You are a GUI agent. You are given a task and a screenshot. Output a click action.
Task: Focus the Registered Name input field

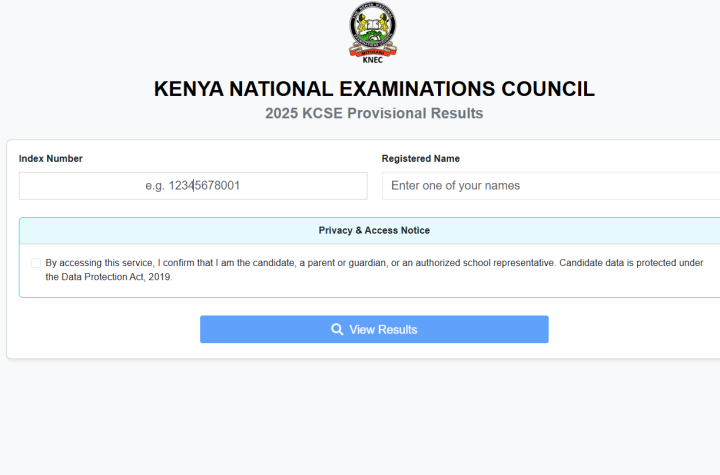(x=550, y=186)
